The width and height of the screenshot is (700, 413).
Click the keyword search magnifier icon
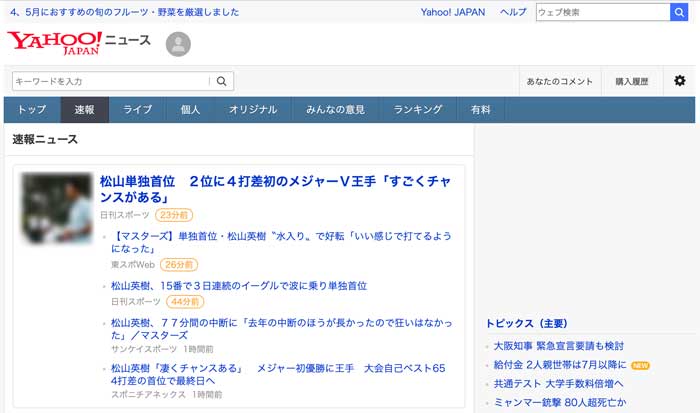point(221,81)
